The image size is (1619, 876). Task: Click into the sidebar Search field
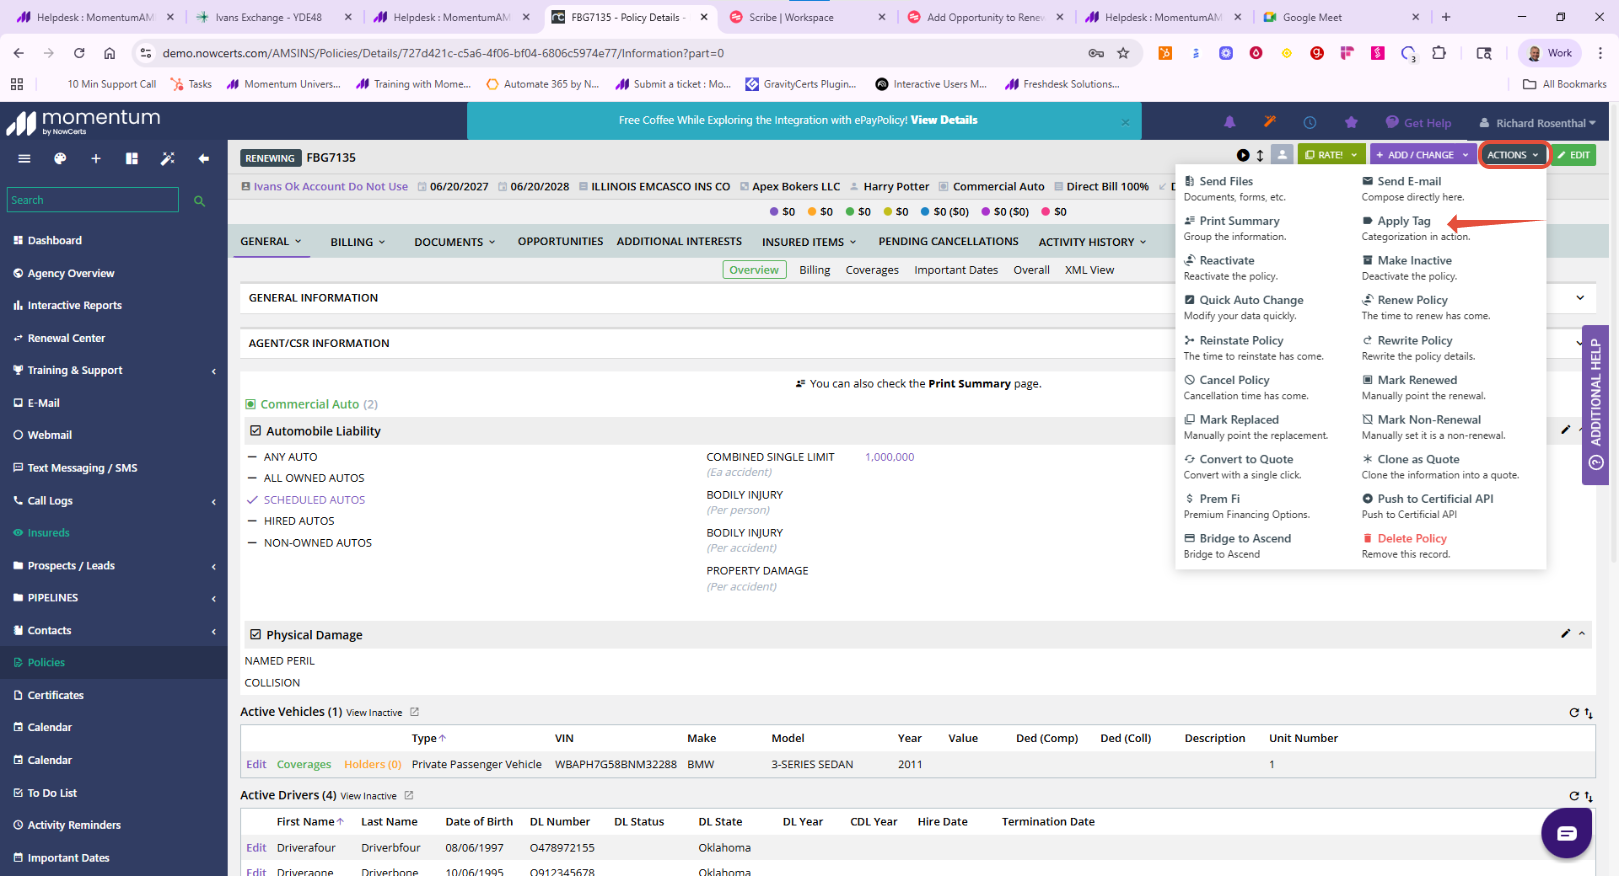(x=93, y=200)
